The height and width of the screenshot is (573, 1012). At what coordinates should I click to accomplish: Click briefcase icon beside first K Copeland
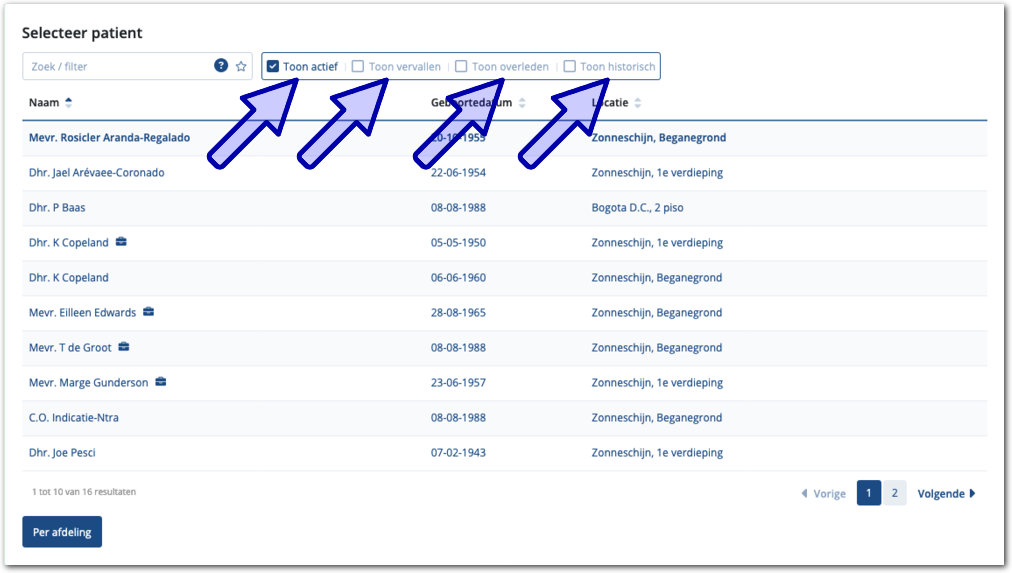click(121, 242)
